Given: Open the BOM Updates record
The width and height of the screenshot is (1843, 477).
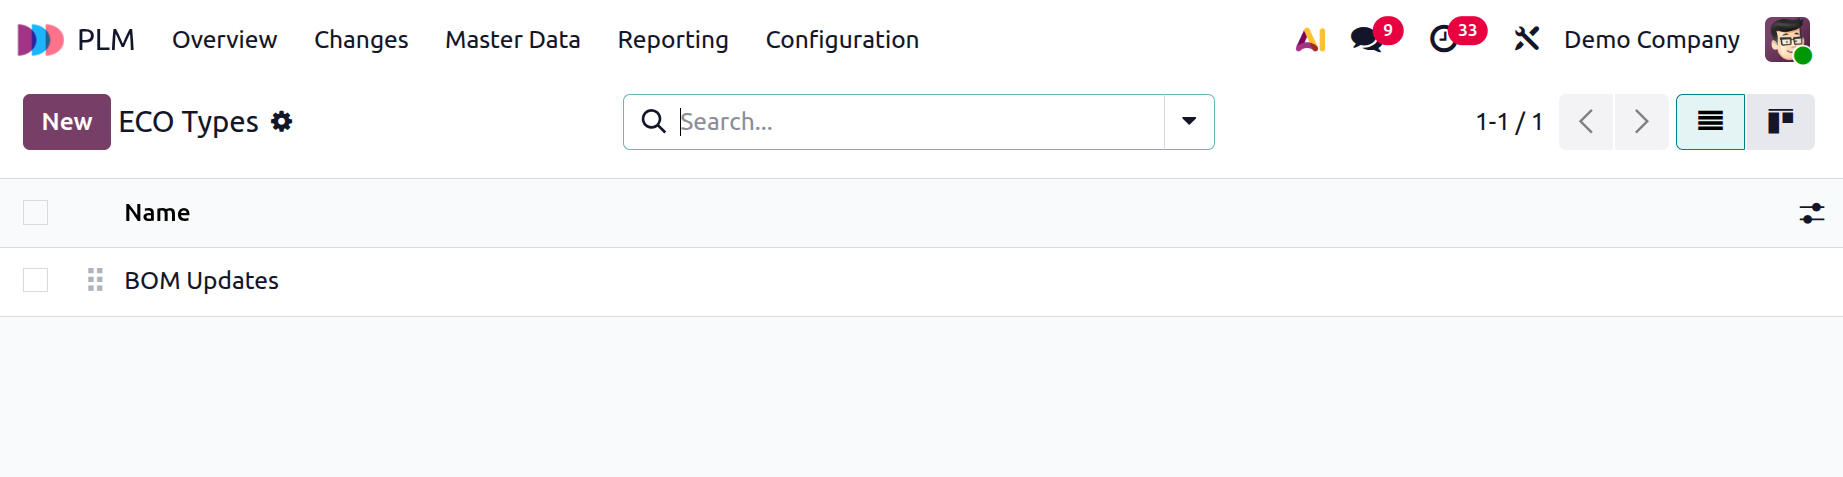Looking at the screenshot, I should 201,281.
